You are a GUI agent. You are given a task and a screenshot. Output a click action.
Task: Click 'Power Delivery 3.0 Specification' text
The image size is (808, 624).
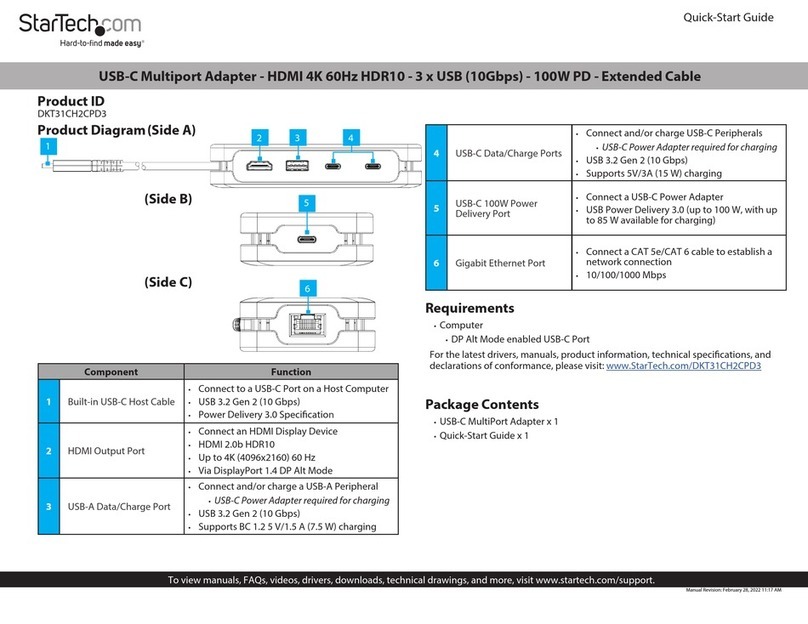click(x=266, y=414)
